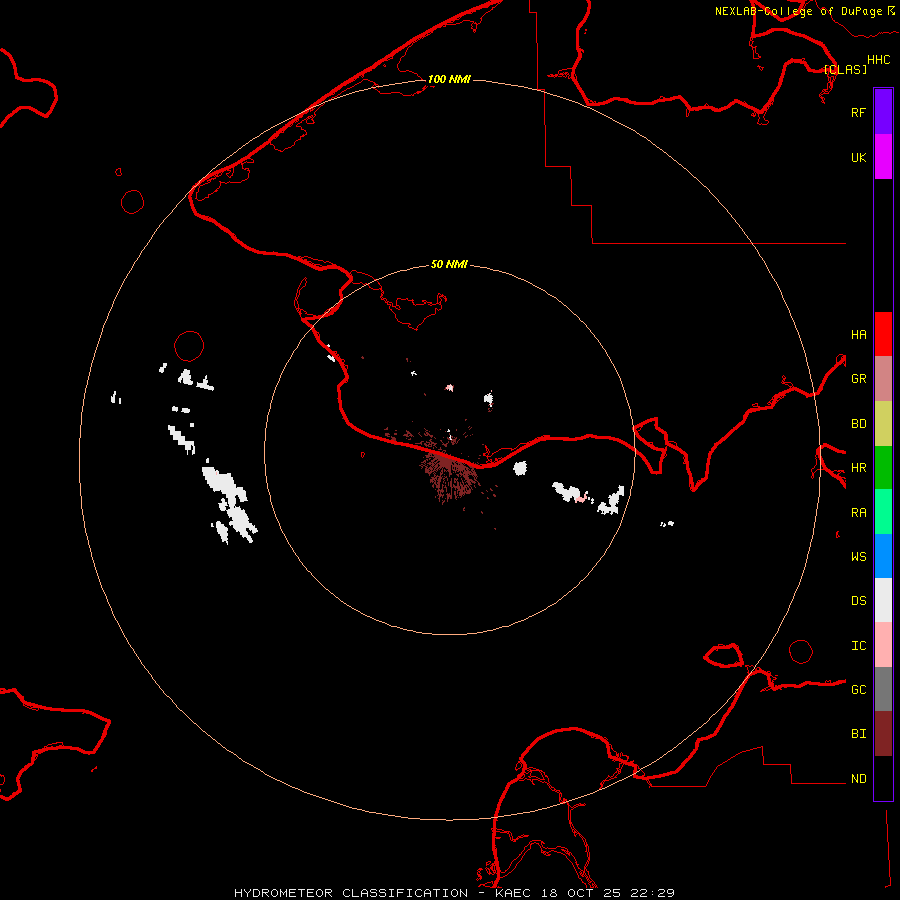
Task: Click the 18 OCT 25 date text
Action: (580, 893)
